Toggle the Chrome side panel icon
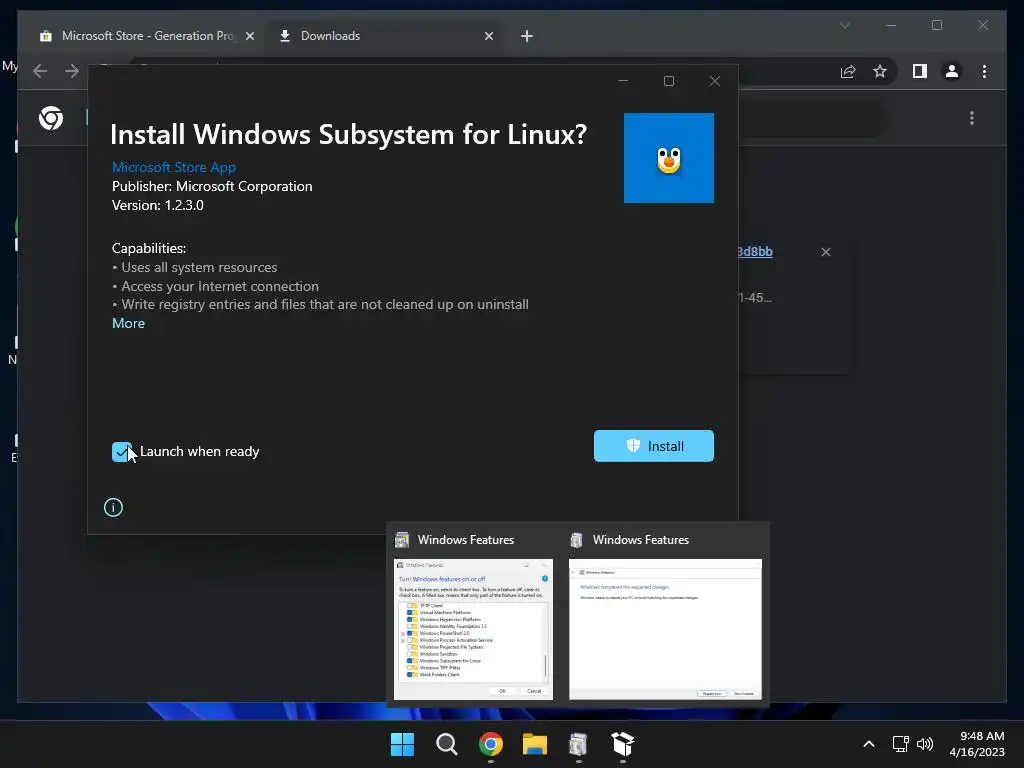Screen dimensions: 1024x768 [x=920, y=71]
